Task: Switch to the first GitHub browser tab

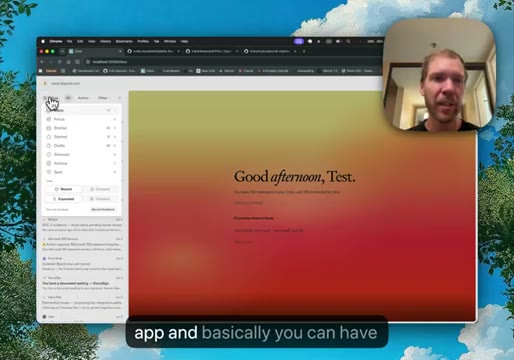Action: click(153, 51)
